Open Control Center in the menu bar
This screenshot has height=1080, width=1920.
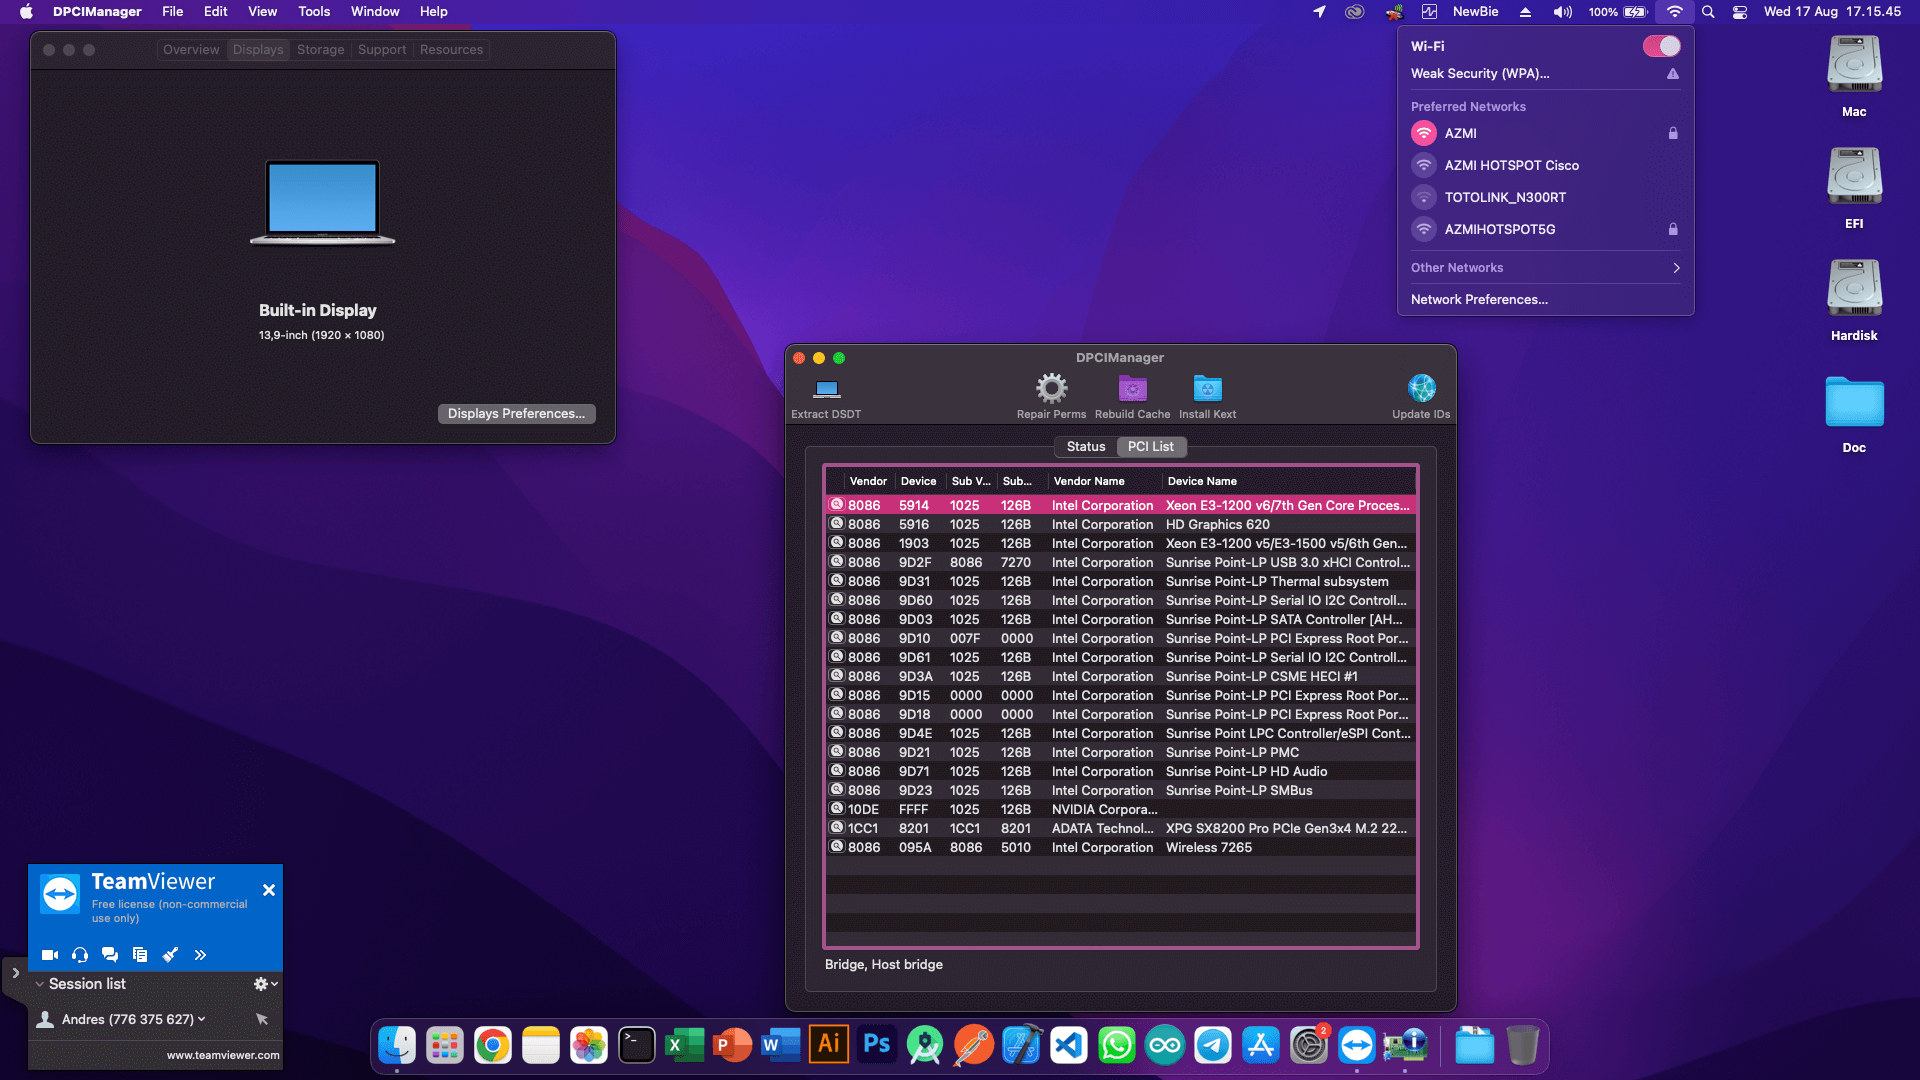(x=1740, y=12)
